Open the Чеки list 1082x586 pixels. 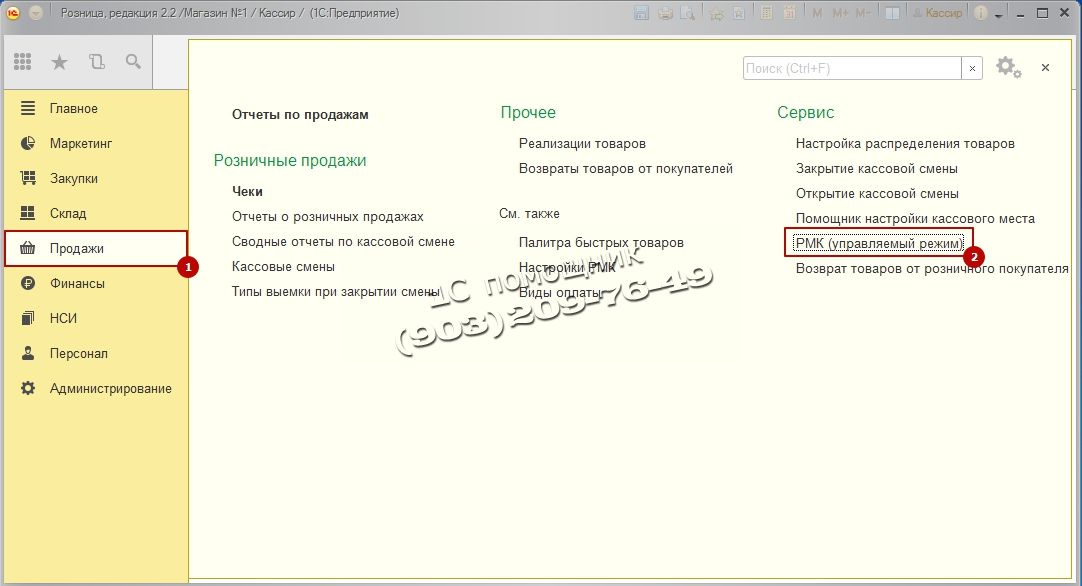[x=247, y=192]
